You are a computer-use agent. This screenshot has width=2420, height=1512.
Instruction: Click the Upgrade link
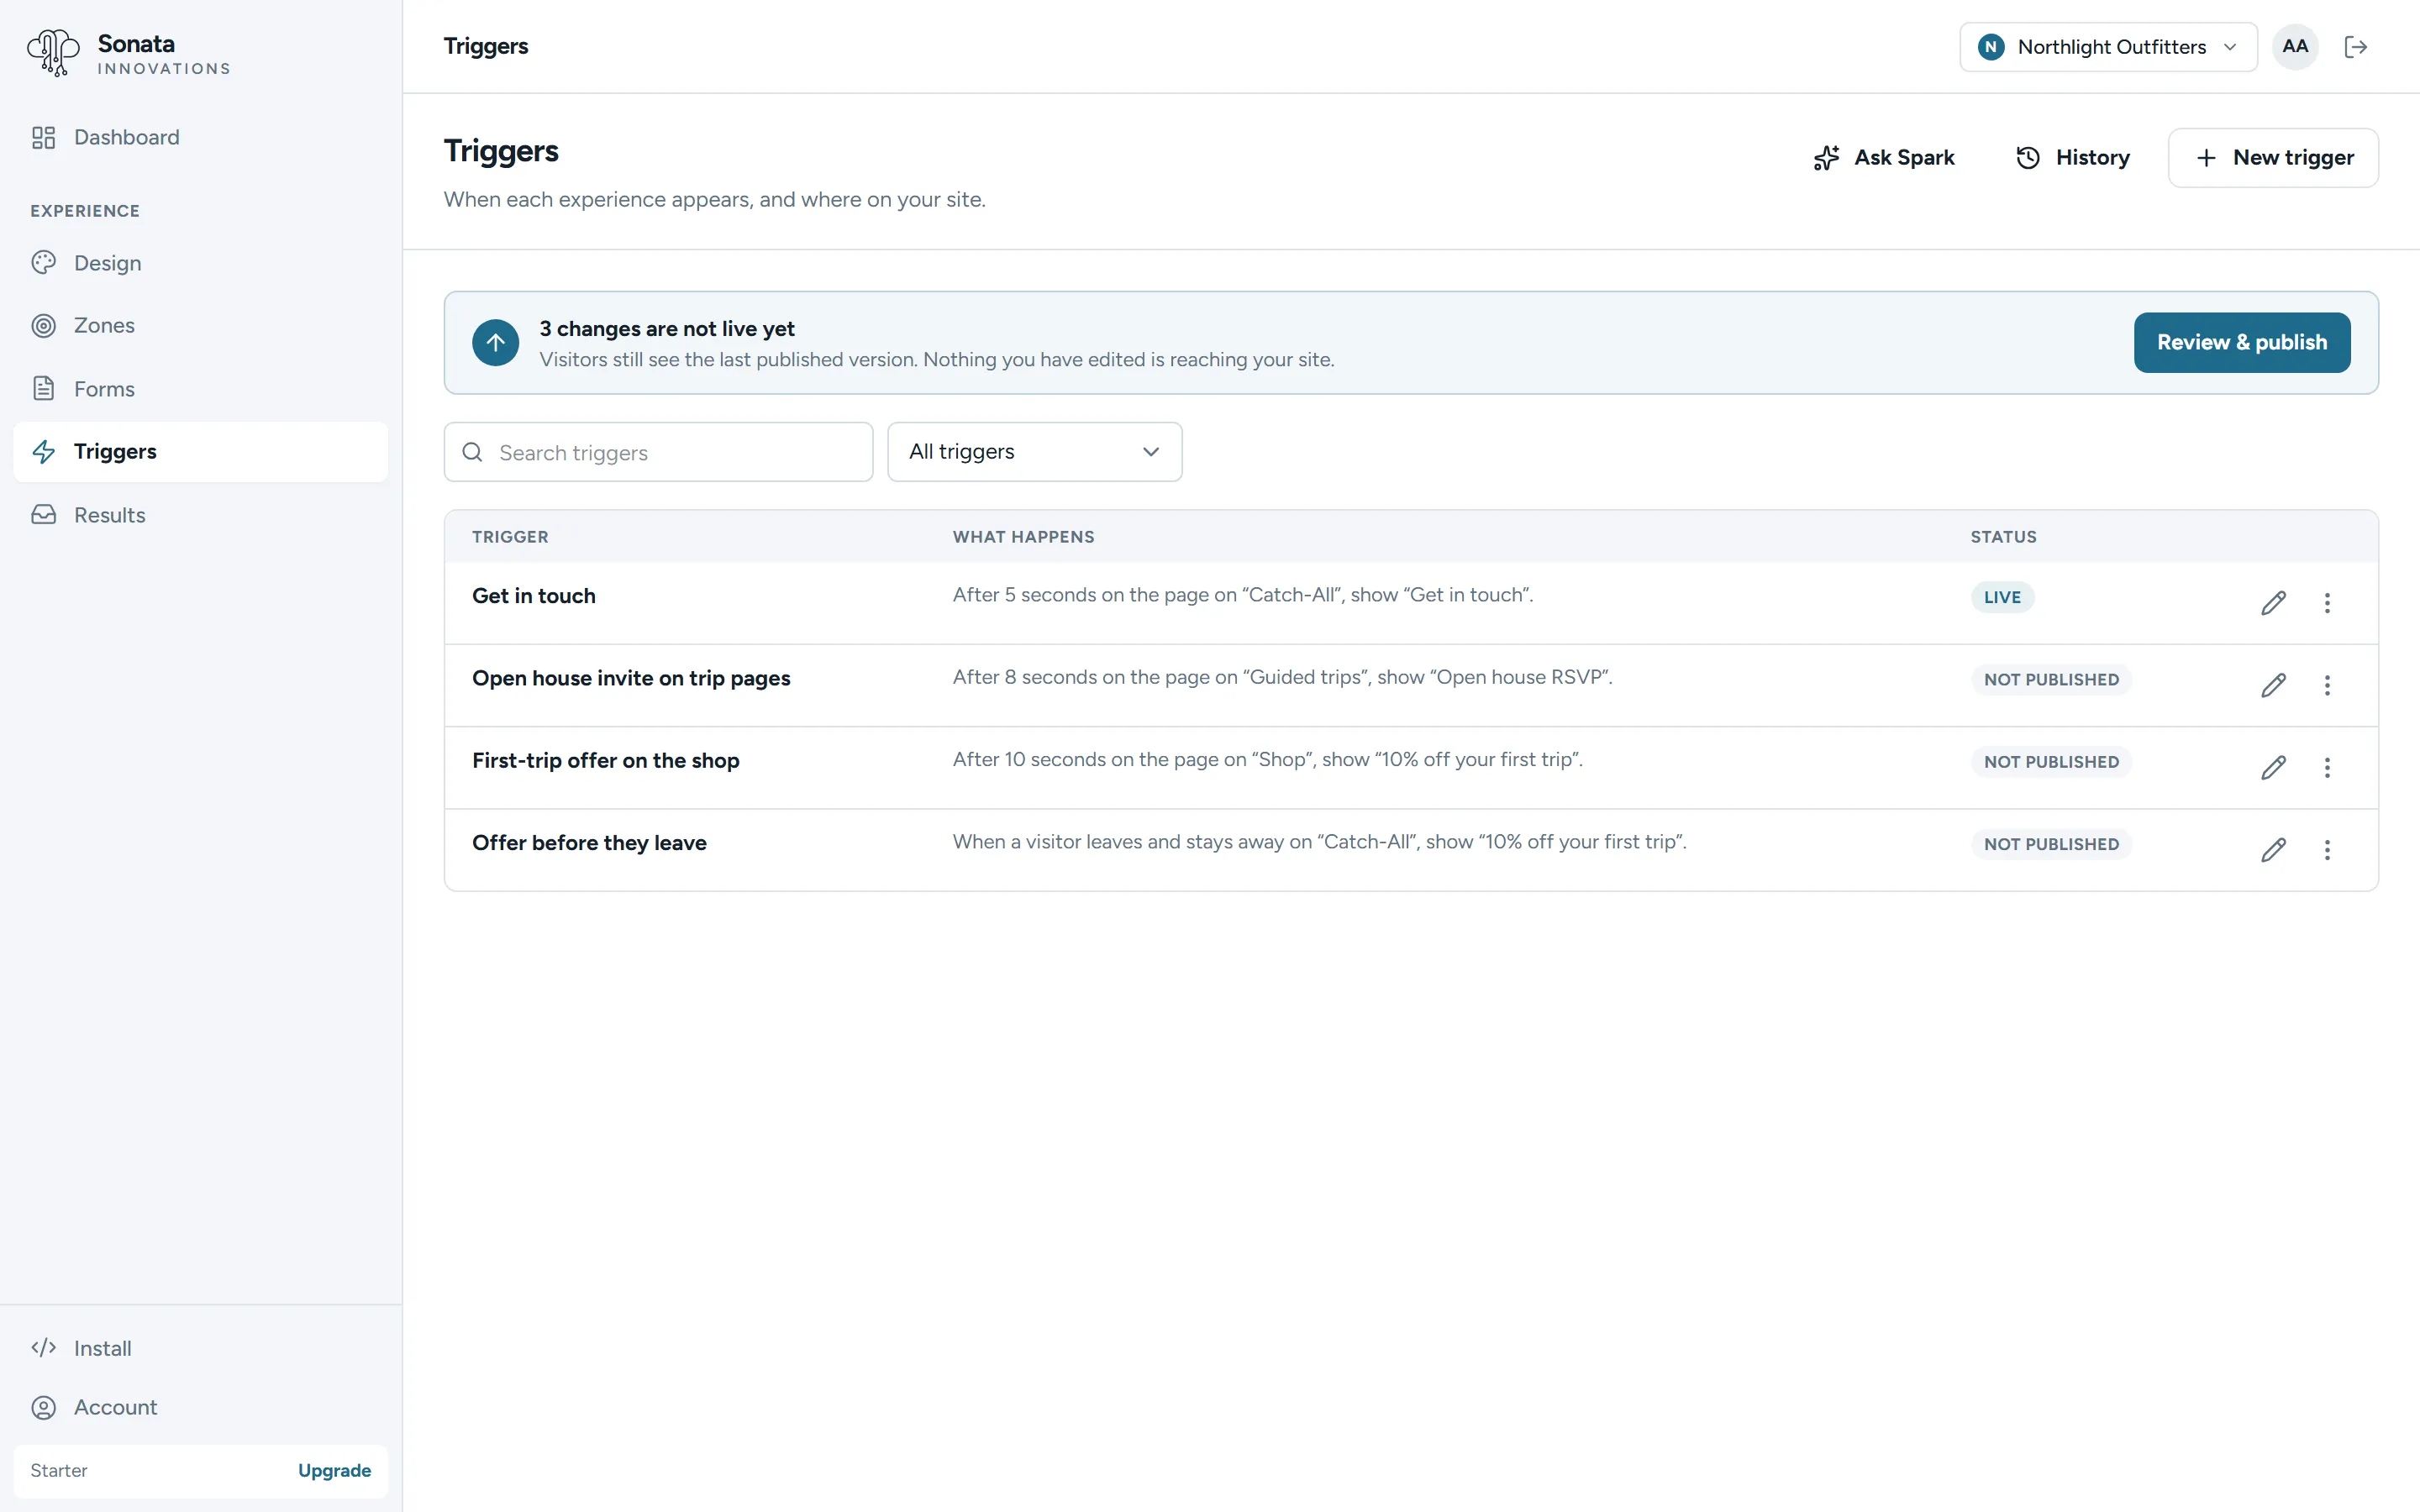pos(334,1470)
